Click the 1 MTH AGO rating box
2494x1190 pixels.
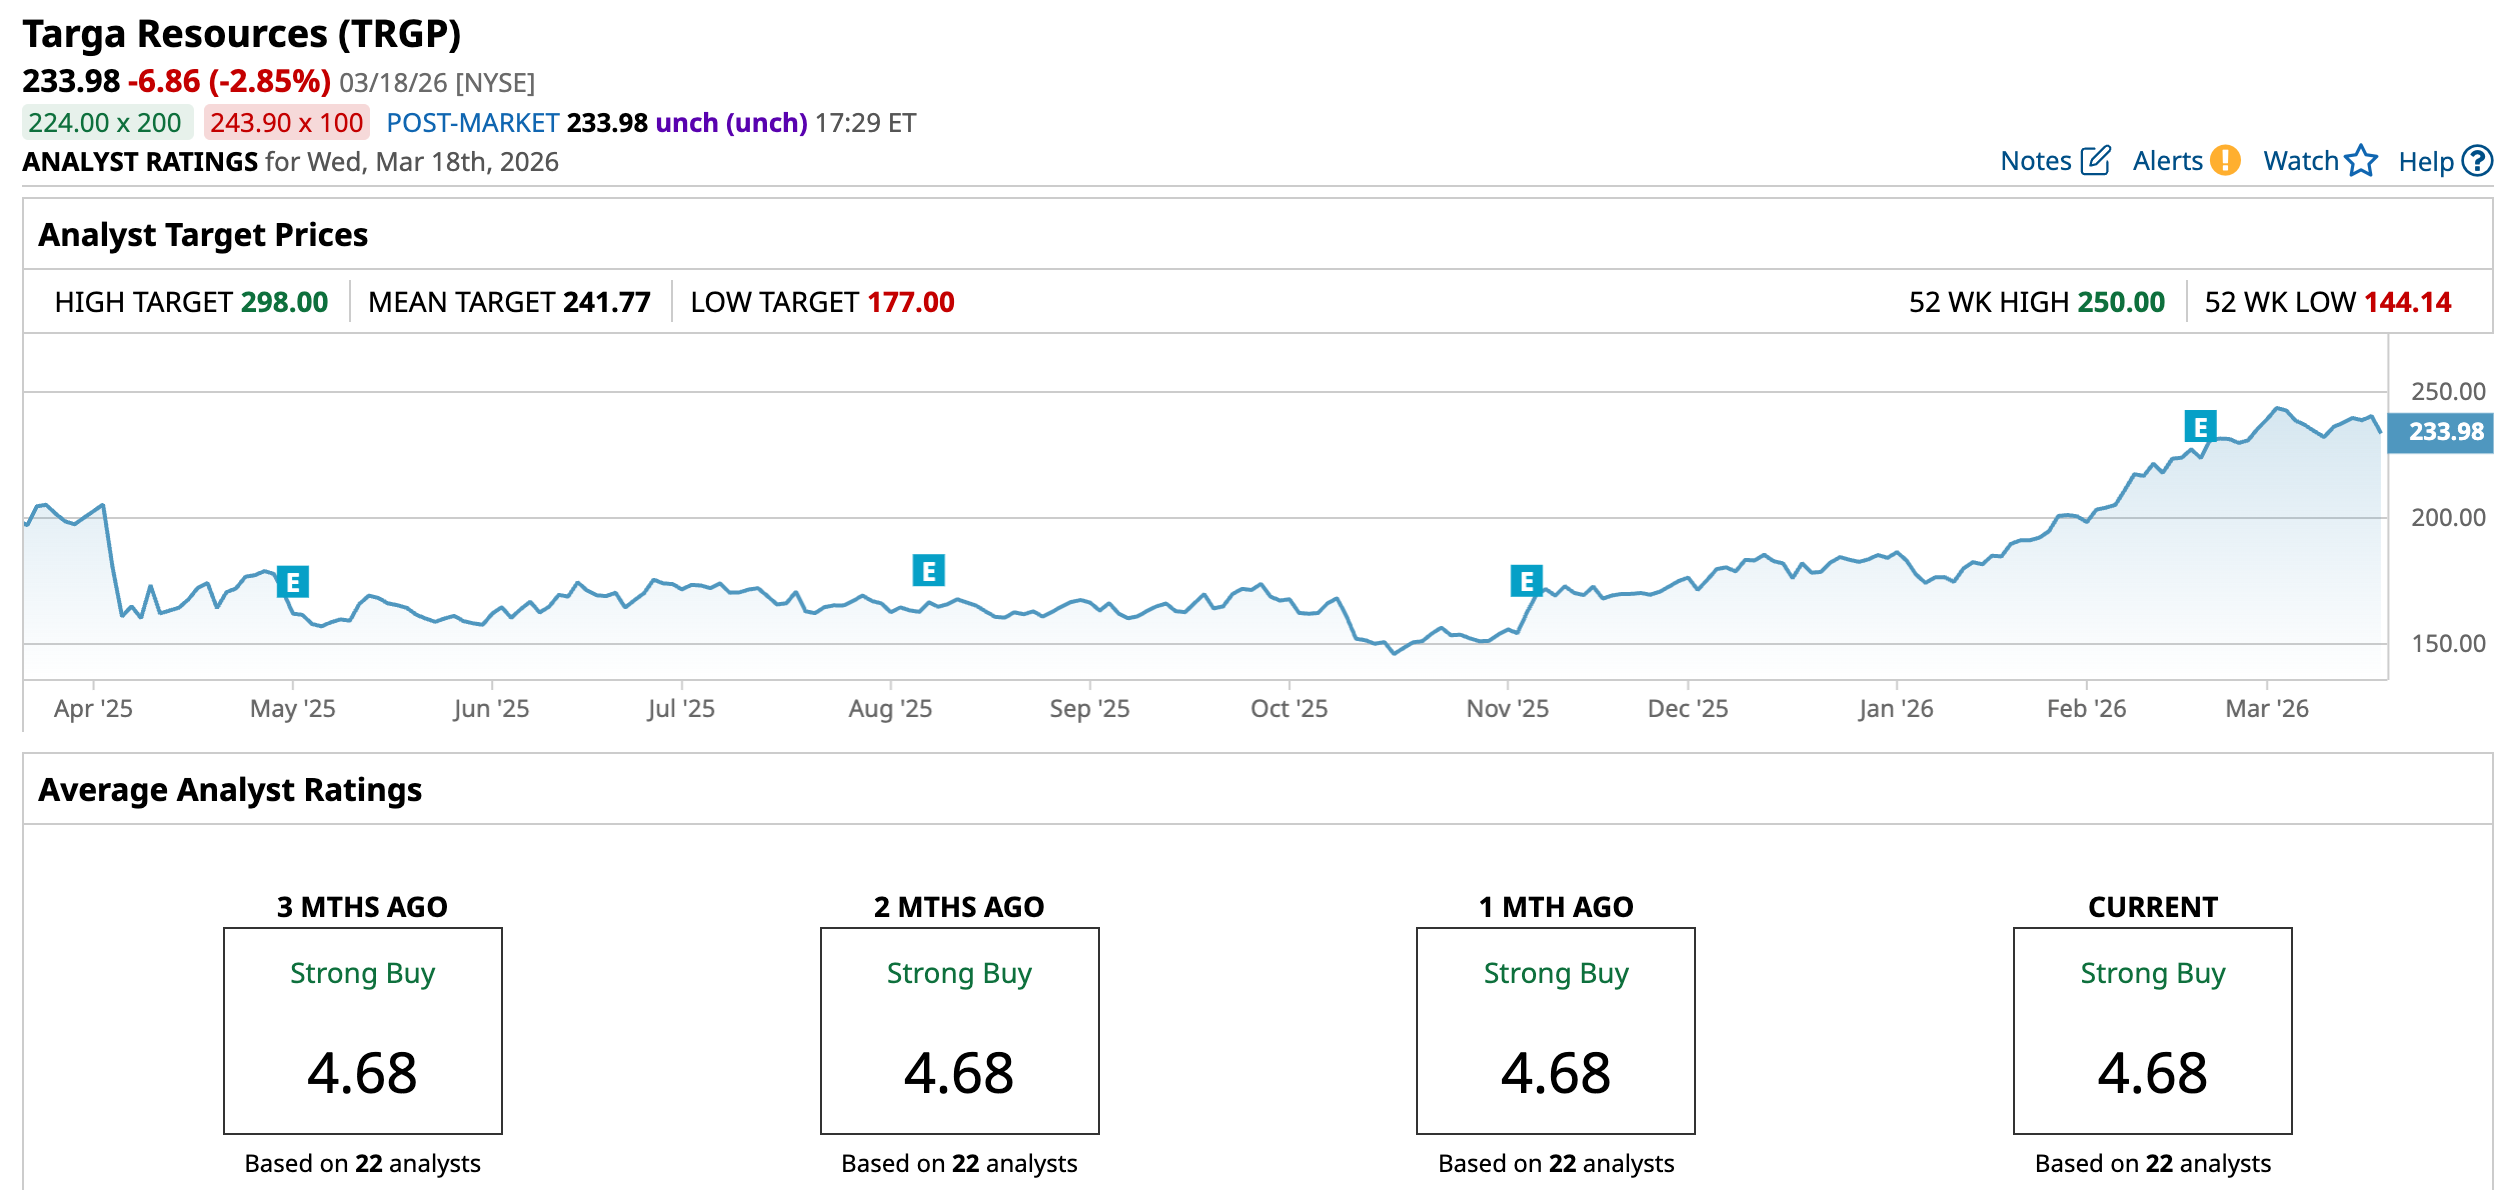[1555, 1030]
